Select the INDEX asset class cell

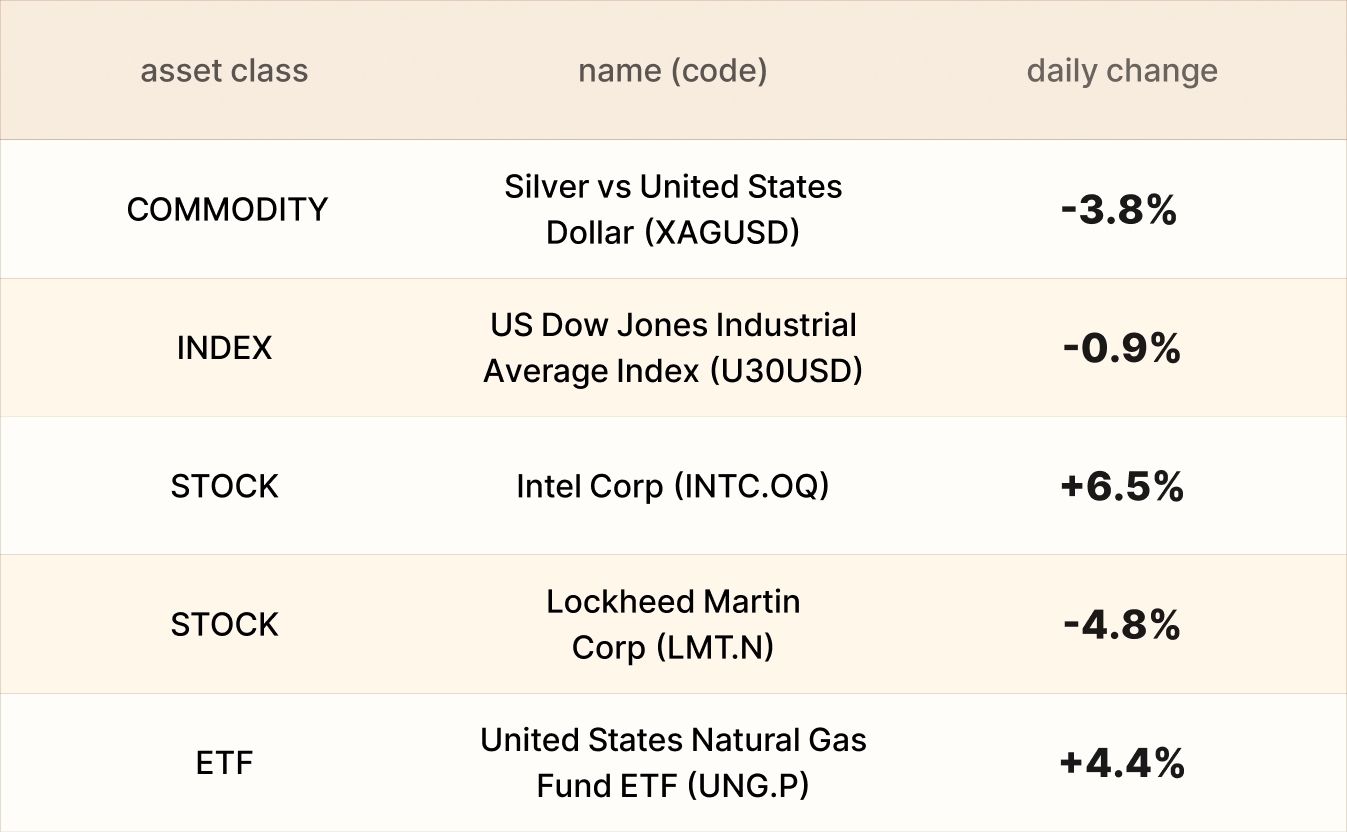pos(224,348)
